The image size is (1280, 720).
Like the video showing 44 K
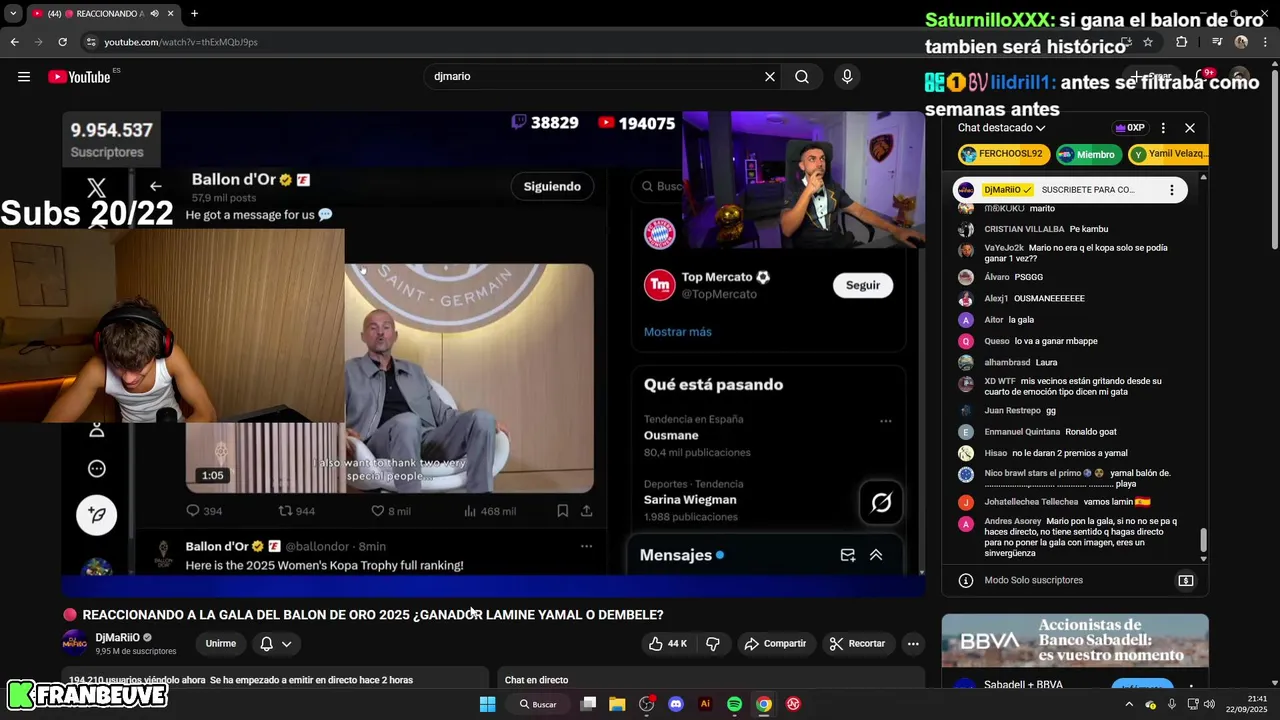pos(668,644)
